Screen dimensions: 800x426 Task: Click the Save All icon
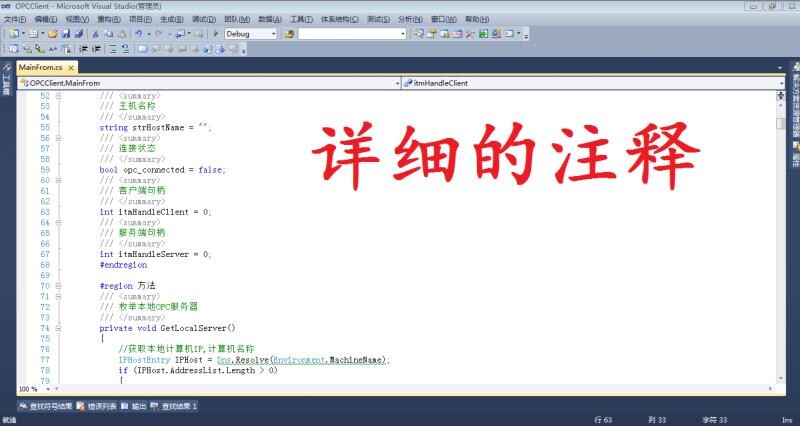pos(79,34)
